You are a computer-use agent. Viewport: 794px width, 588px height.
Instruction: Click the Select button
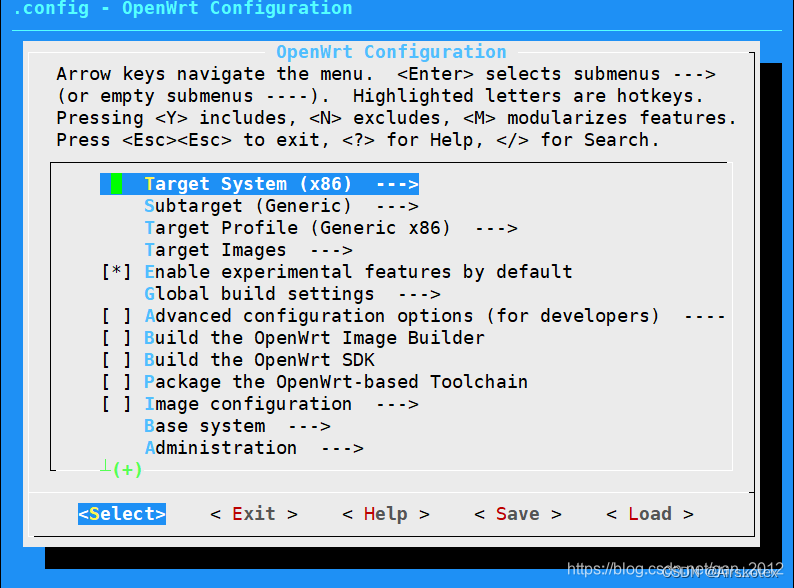click(122, 514)
